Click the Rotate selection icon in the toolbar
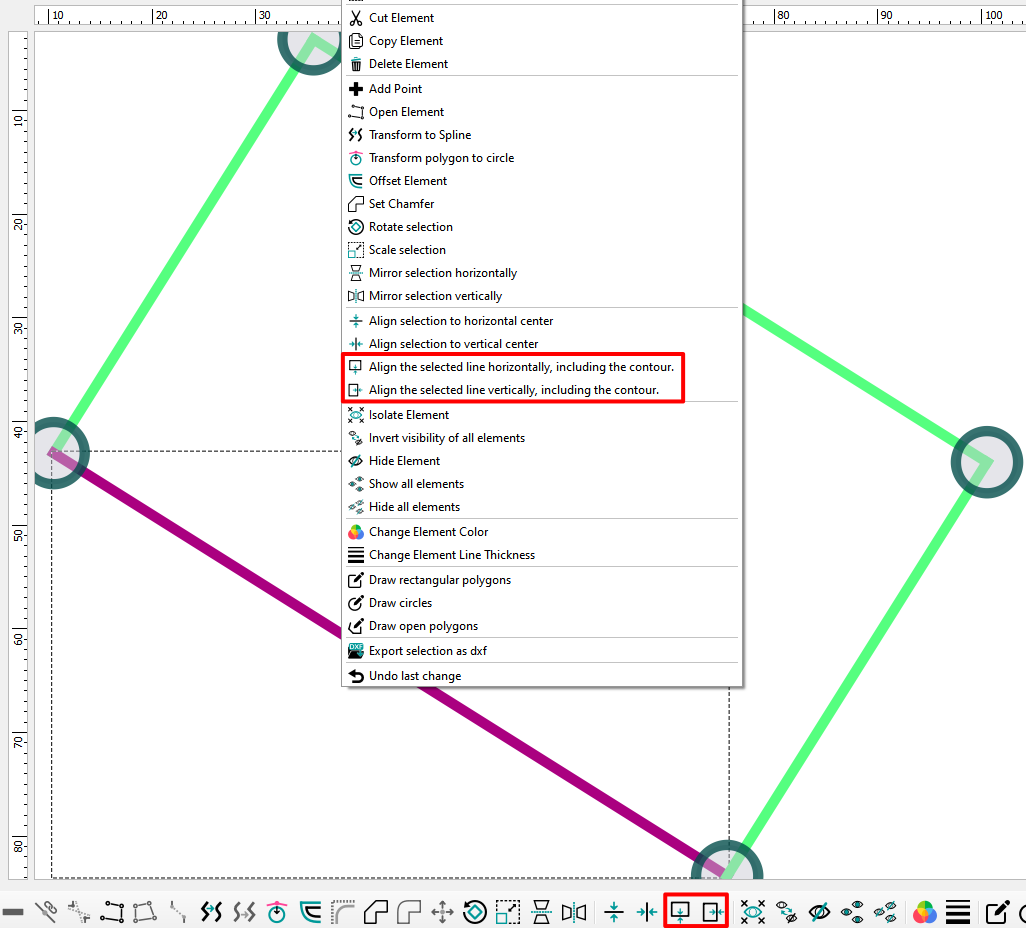 pos(475,912)
